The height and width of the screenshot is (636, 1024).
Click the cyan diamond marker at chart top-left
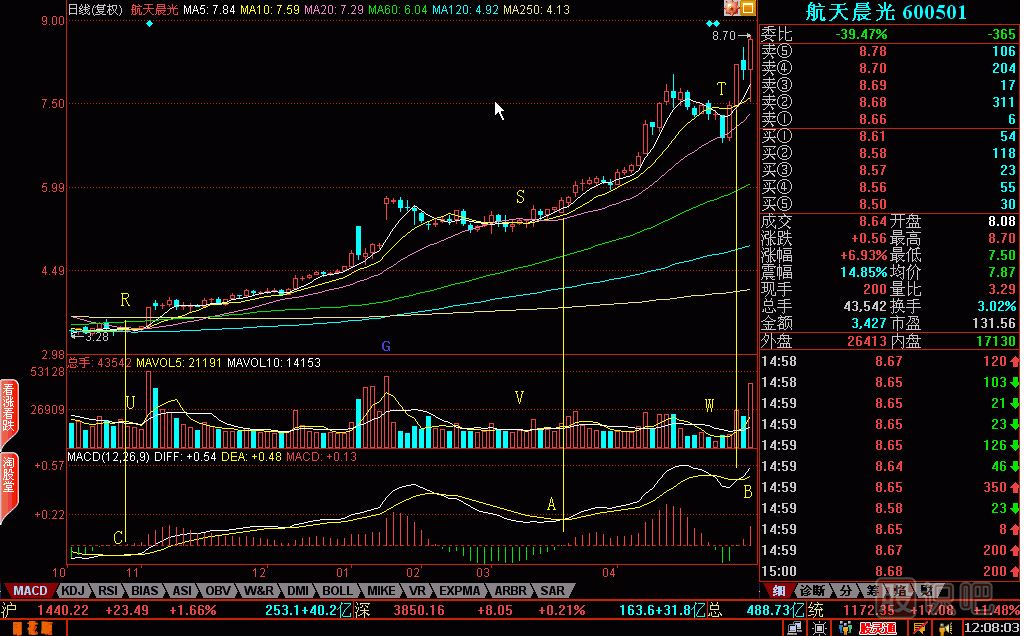(149, 23)
